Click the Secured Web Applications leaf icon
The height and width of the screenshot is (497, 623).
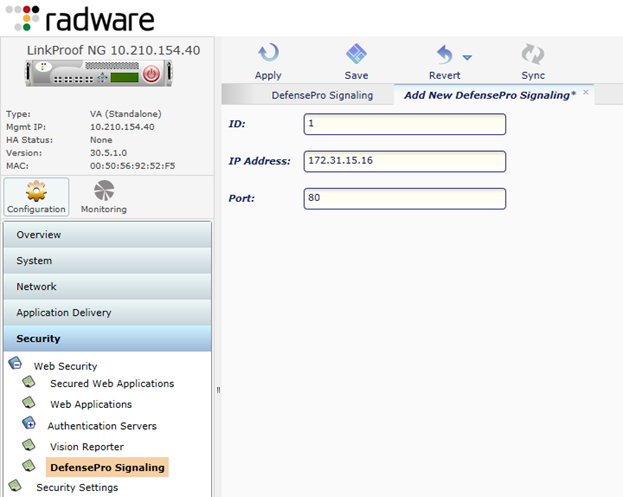[x=29, y=381]
